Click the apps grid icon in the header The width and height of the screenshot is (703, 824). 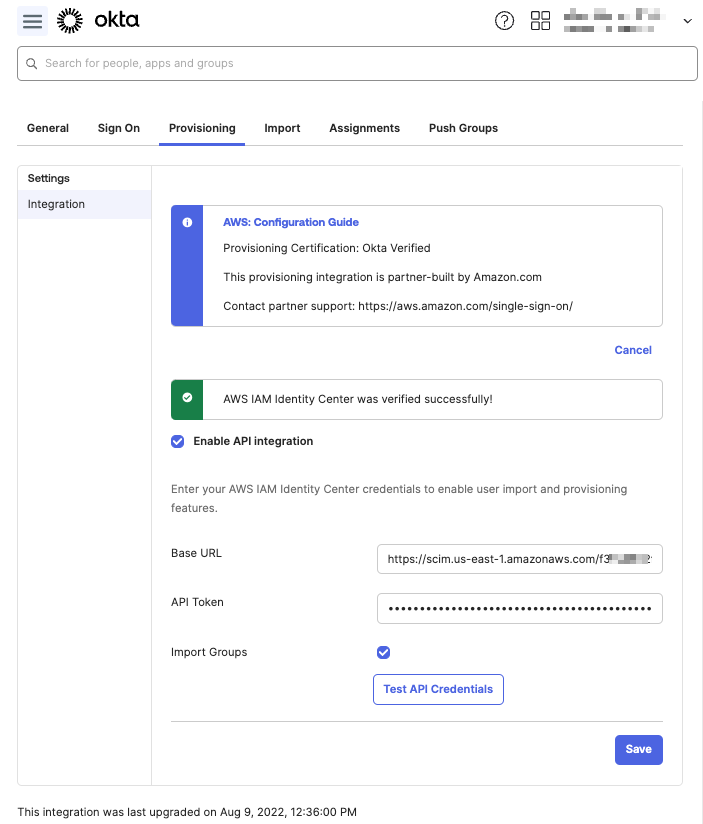pyautogui.click(x=540, y=20)
